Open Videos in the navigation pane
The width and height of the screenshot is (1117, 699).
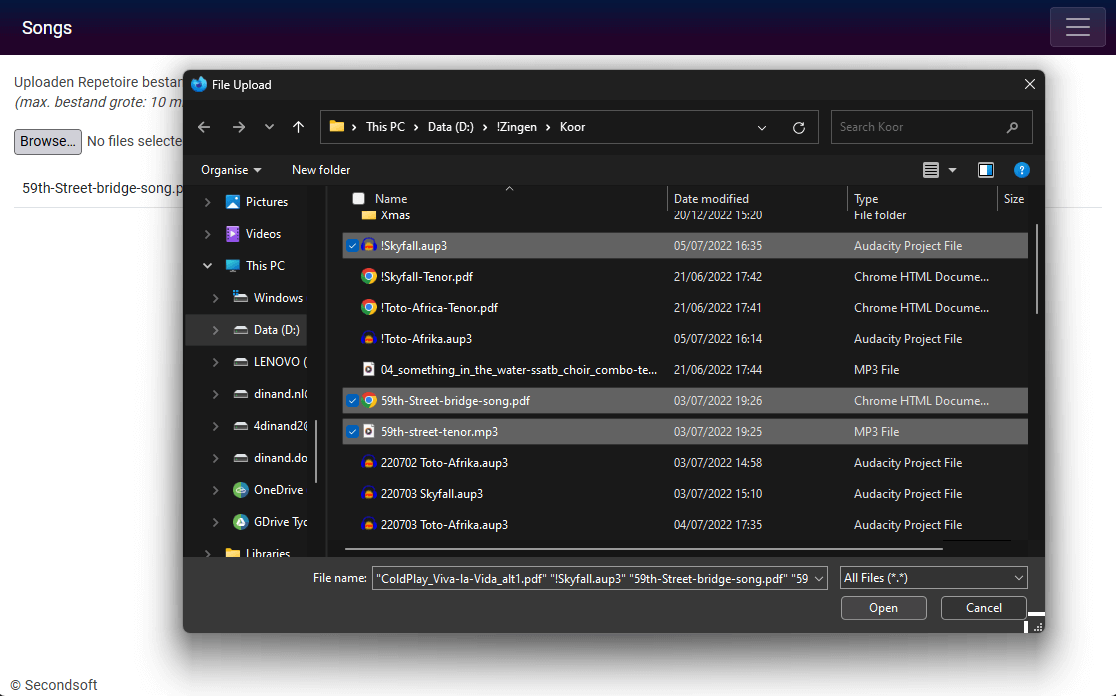[x=263, y=234]
